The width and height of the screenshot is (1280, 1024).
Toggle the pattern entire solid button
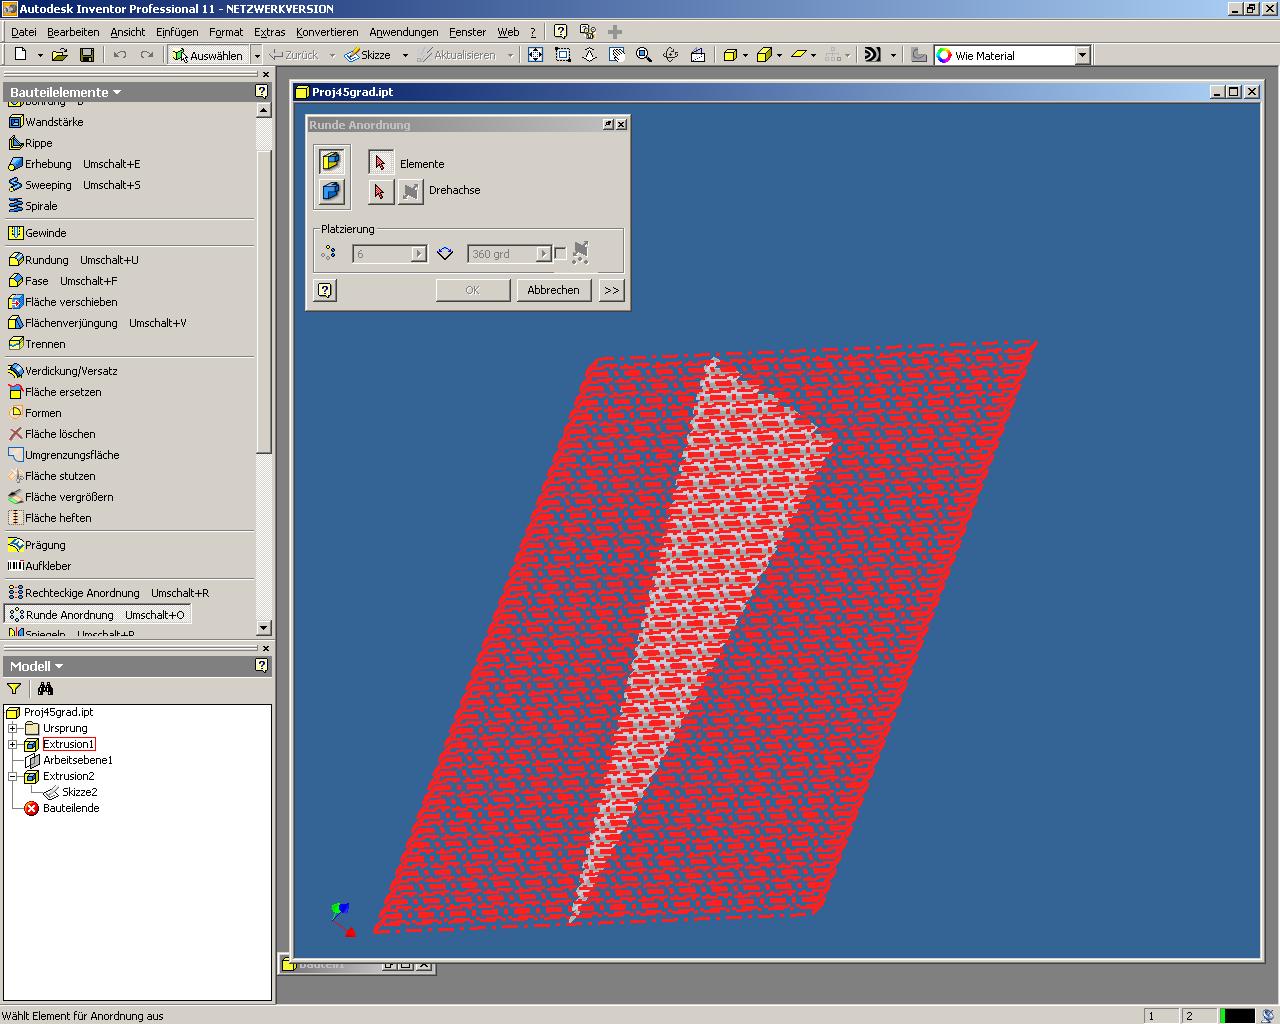coord(331,191)
